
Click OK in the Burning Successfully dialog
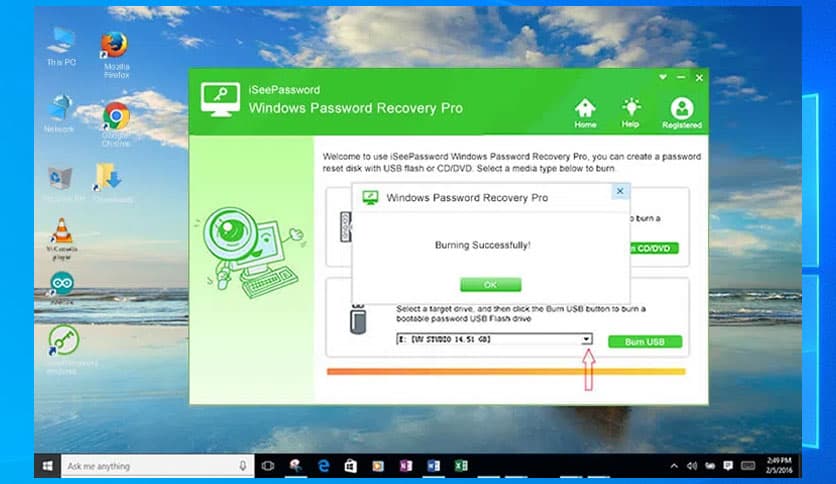click(x=491, y=285)
